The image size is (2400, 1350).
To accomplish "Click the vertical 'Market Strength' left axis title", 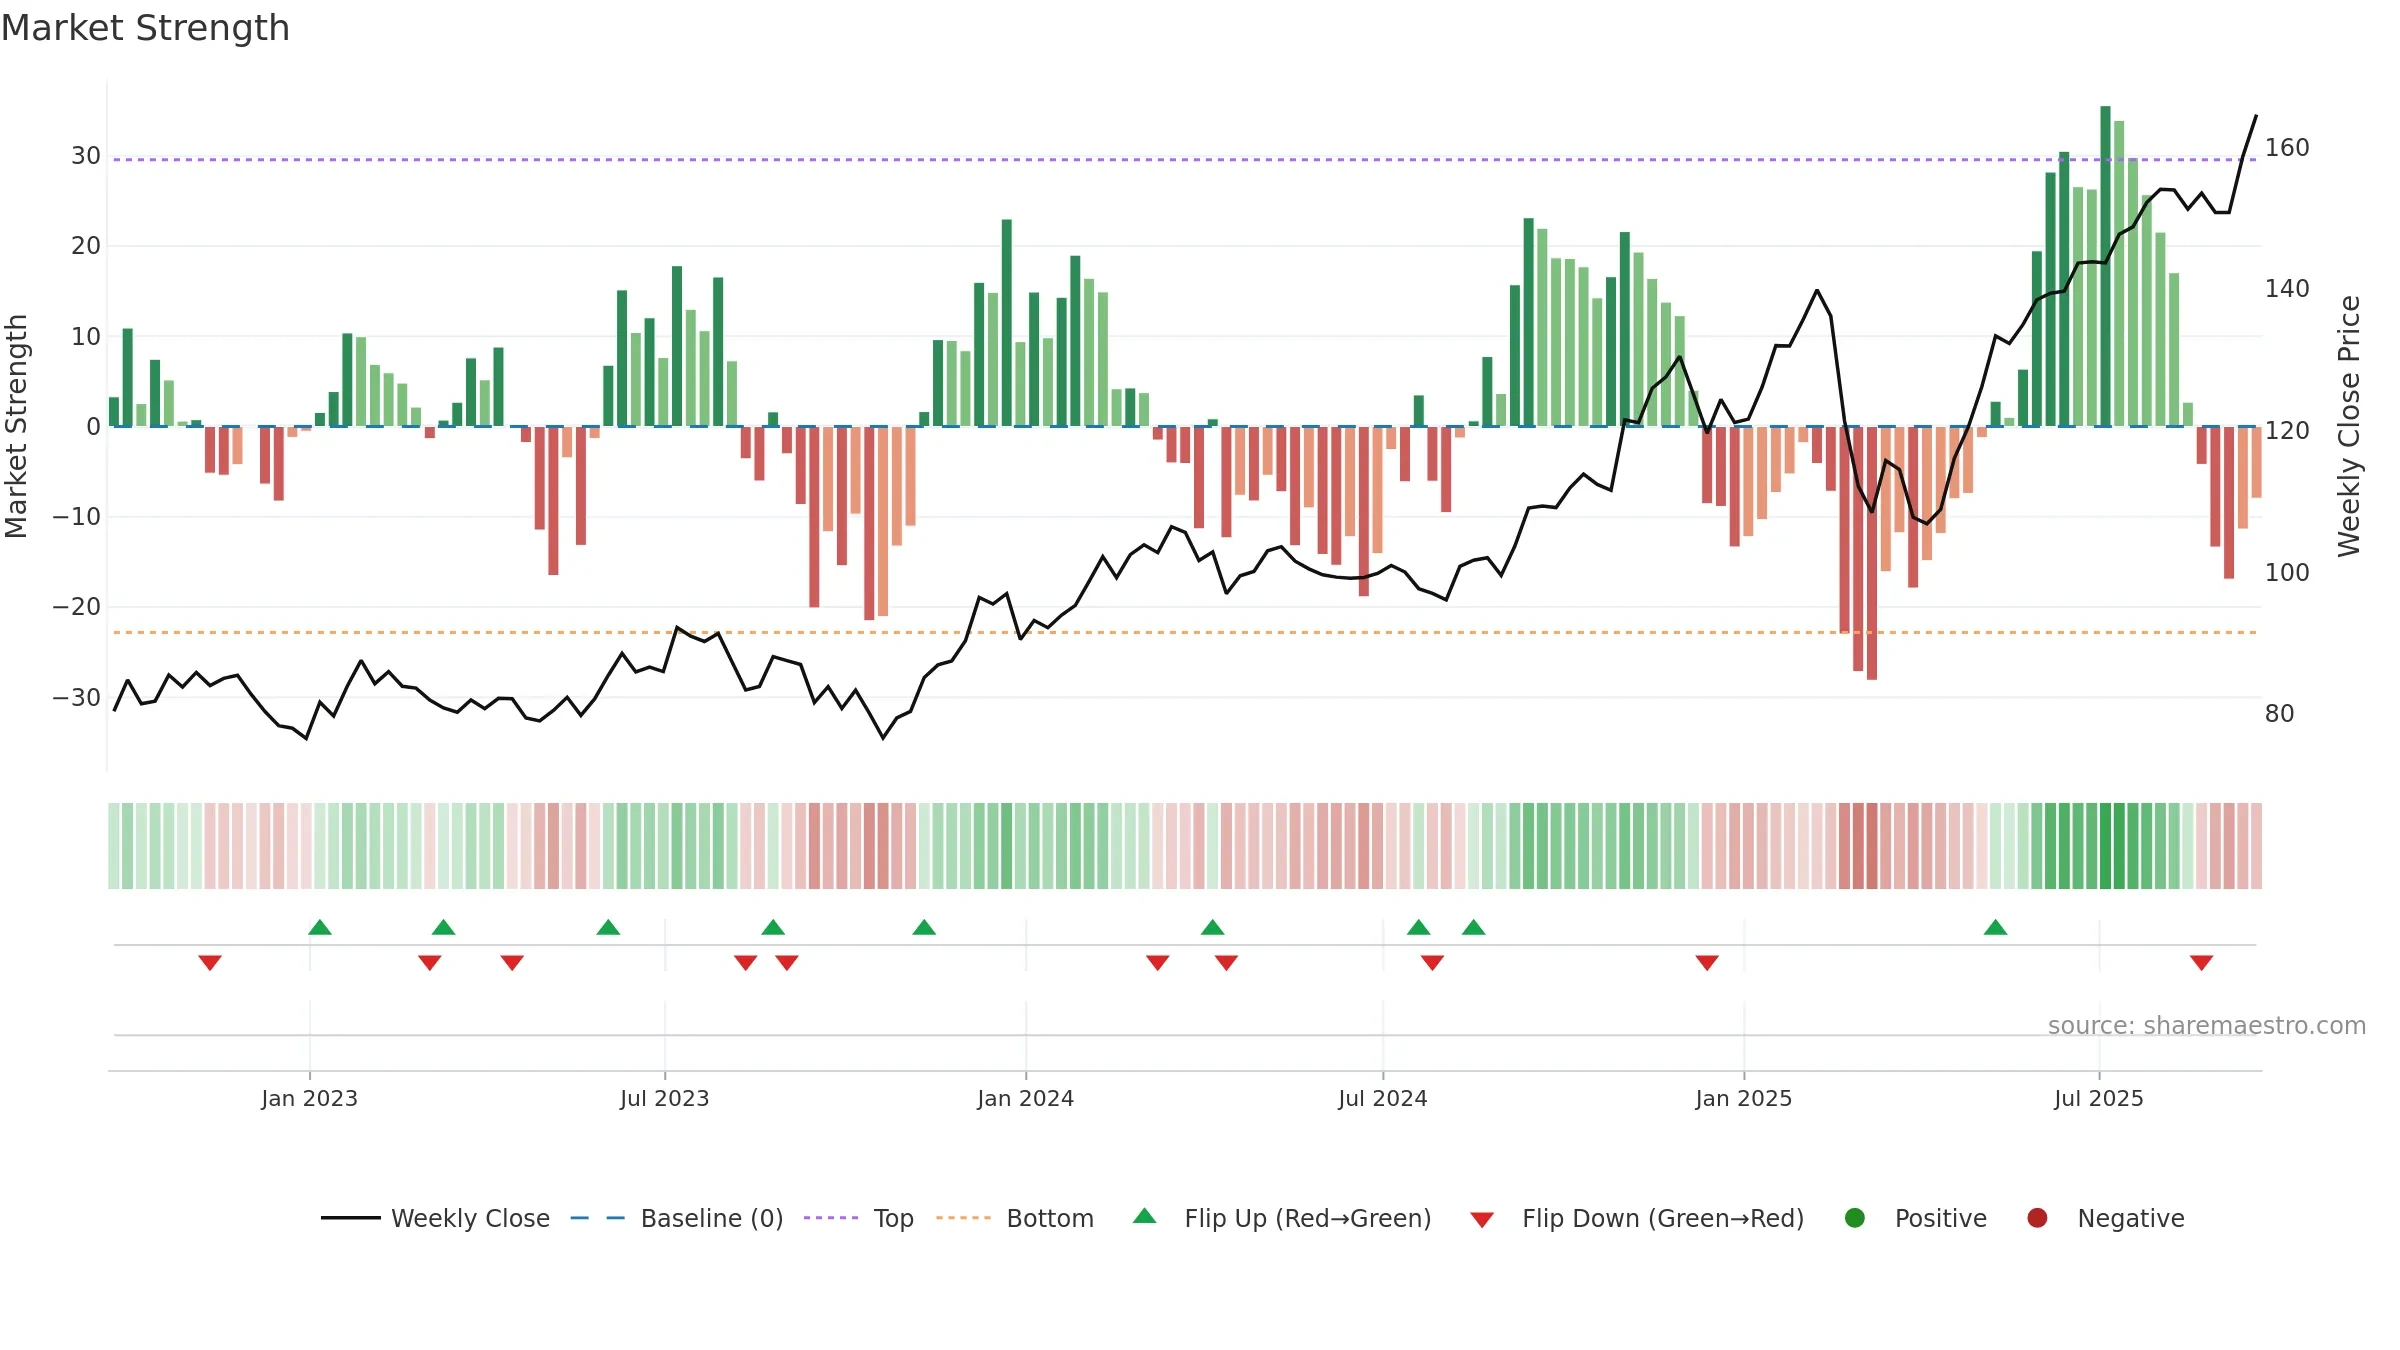I will tap(16, 426).
